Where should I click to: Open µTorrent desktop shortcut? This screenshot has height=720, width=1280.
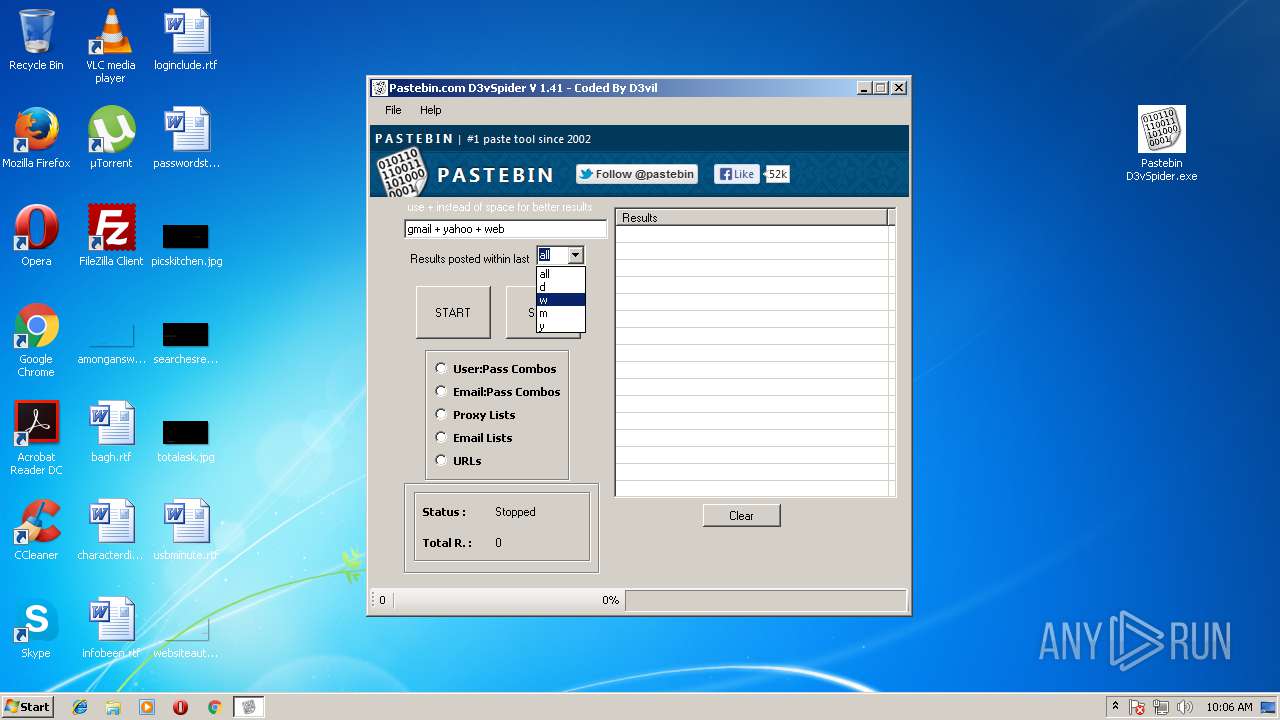(110, 138)
